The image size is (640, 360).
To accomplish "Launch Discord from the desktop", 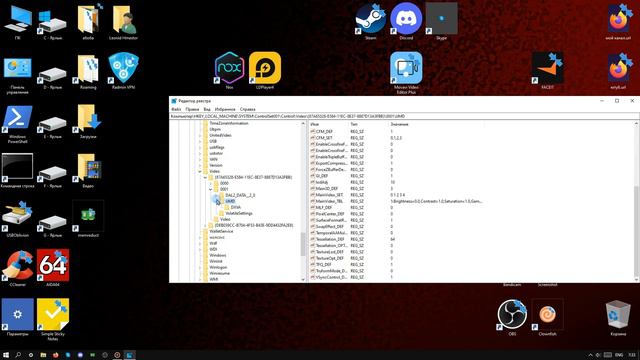I will 406,19.
